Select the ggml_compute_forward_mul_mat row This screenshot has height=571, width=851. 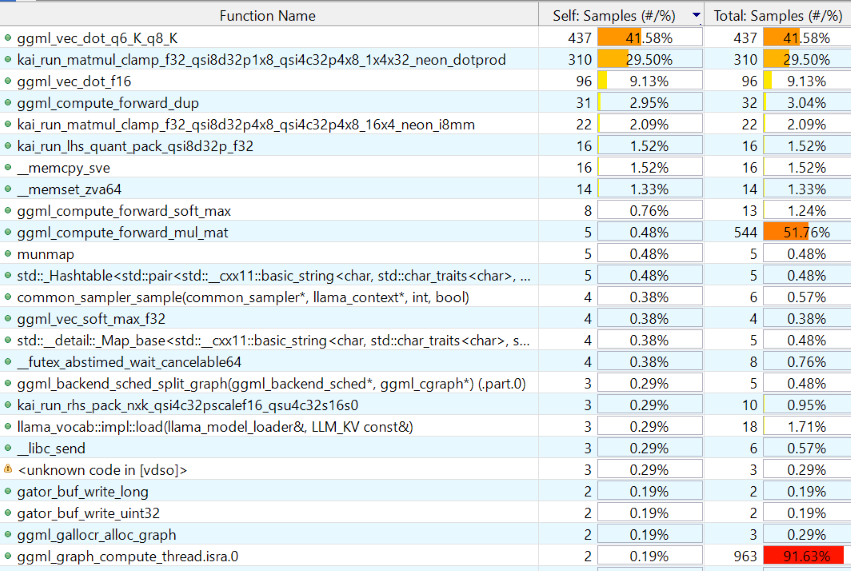pos(123,232)
